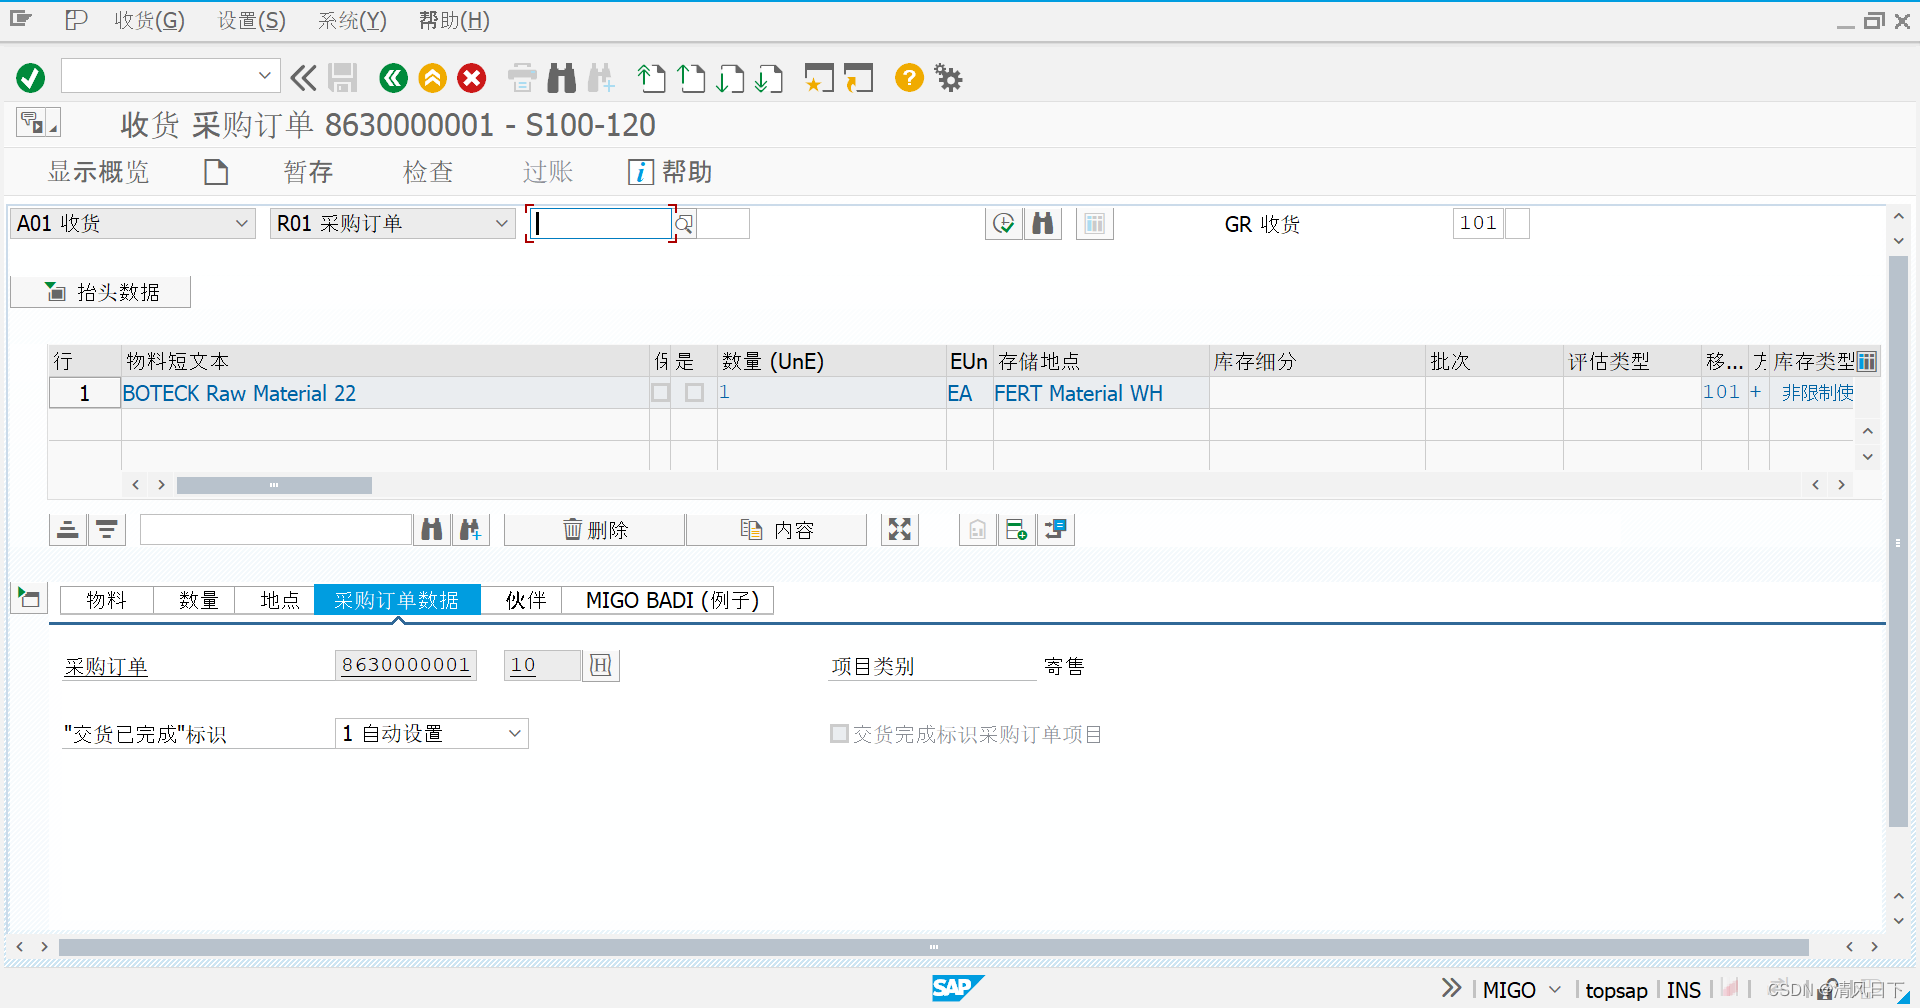Screen dimensions: 1920x1008
Task: Click the Create New Session star icon
Action: [x=819, y=78]
